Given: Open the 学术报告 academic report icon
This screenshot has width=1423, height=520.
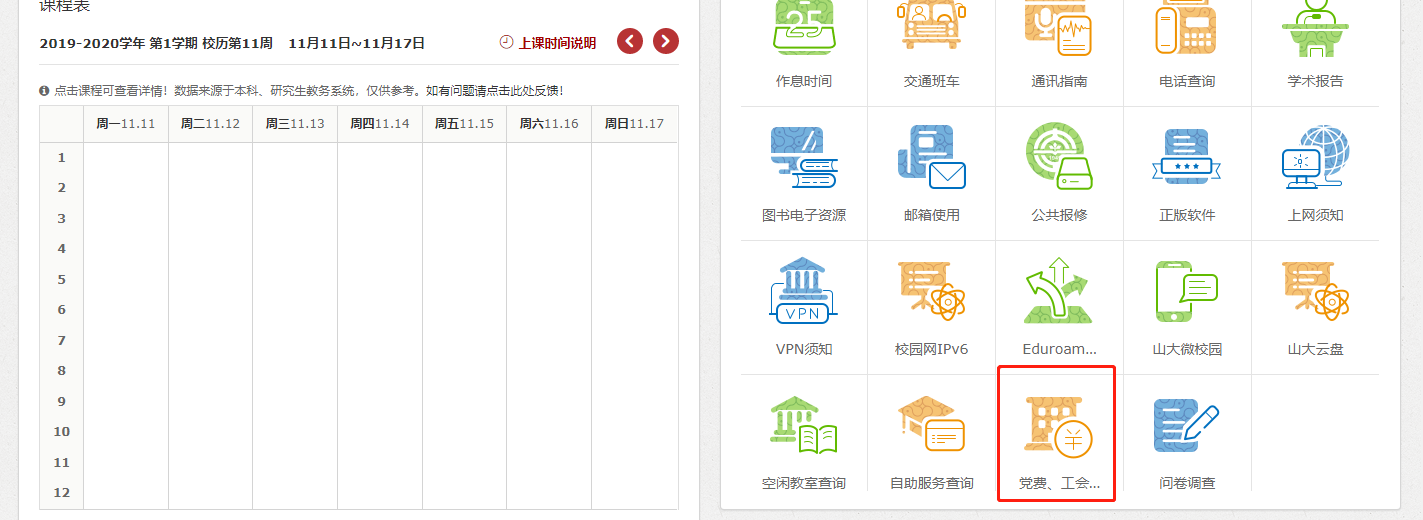Looking at the screenshot, I should pos(1315,28).
